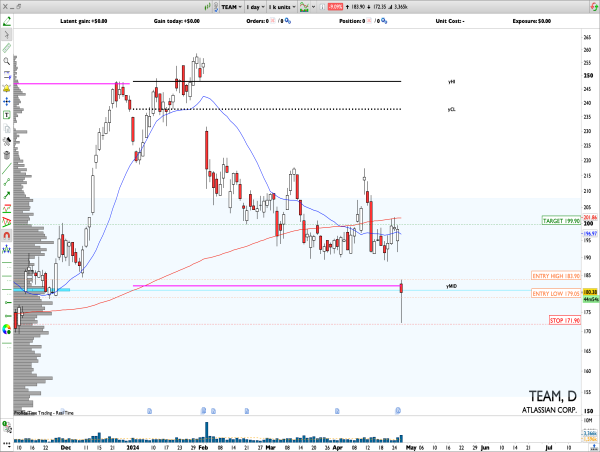Viewport: 600px width, 452px height.
Task: Open positions list gear icon
Action: click(384, 21)
